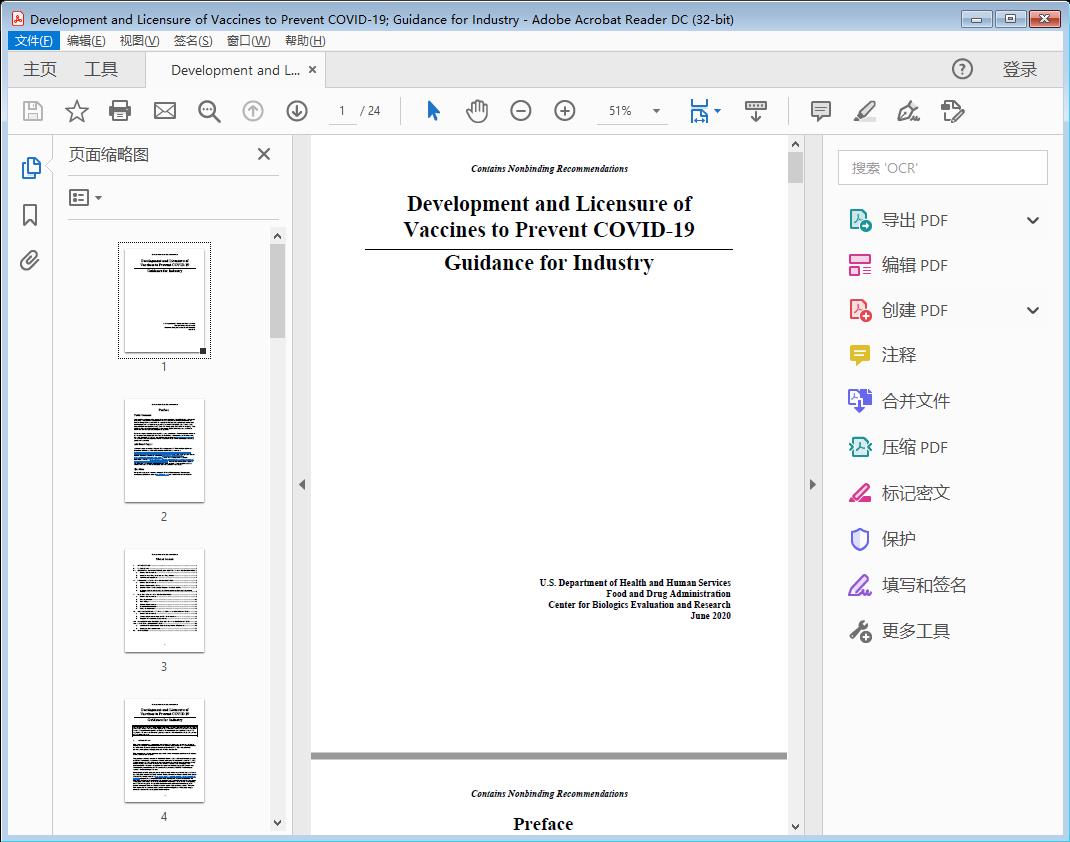1070x842 pixels.
Task: Open the bookmarks panel in the sidebar
Action: (30, 214)
